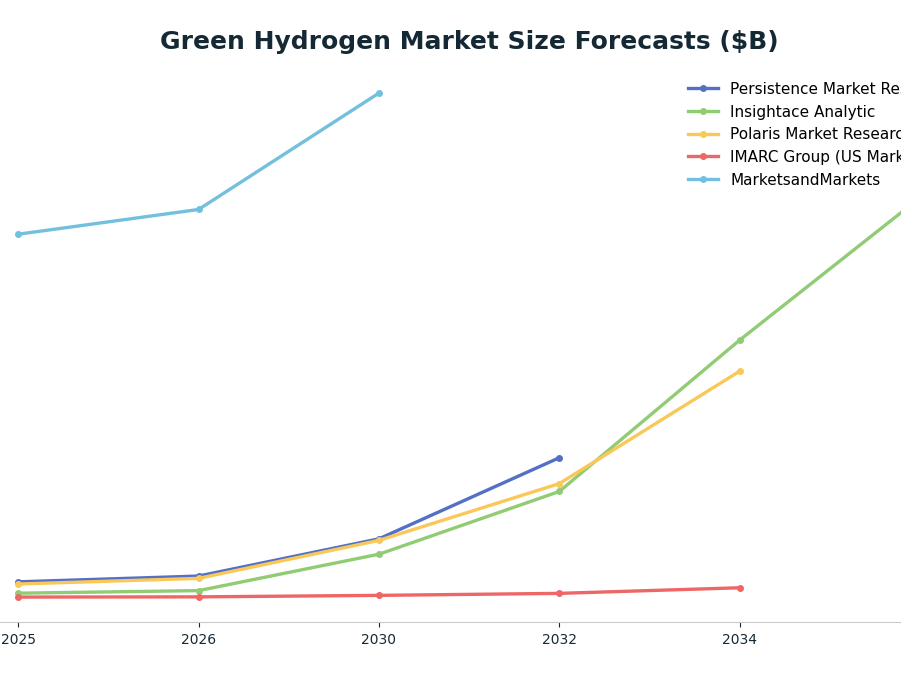This screenshot has width=901, height=676.
Task: Click Polaris yellow data point at 2034
Action: pos(740,371)
